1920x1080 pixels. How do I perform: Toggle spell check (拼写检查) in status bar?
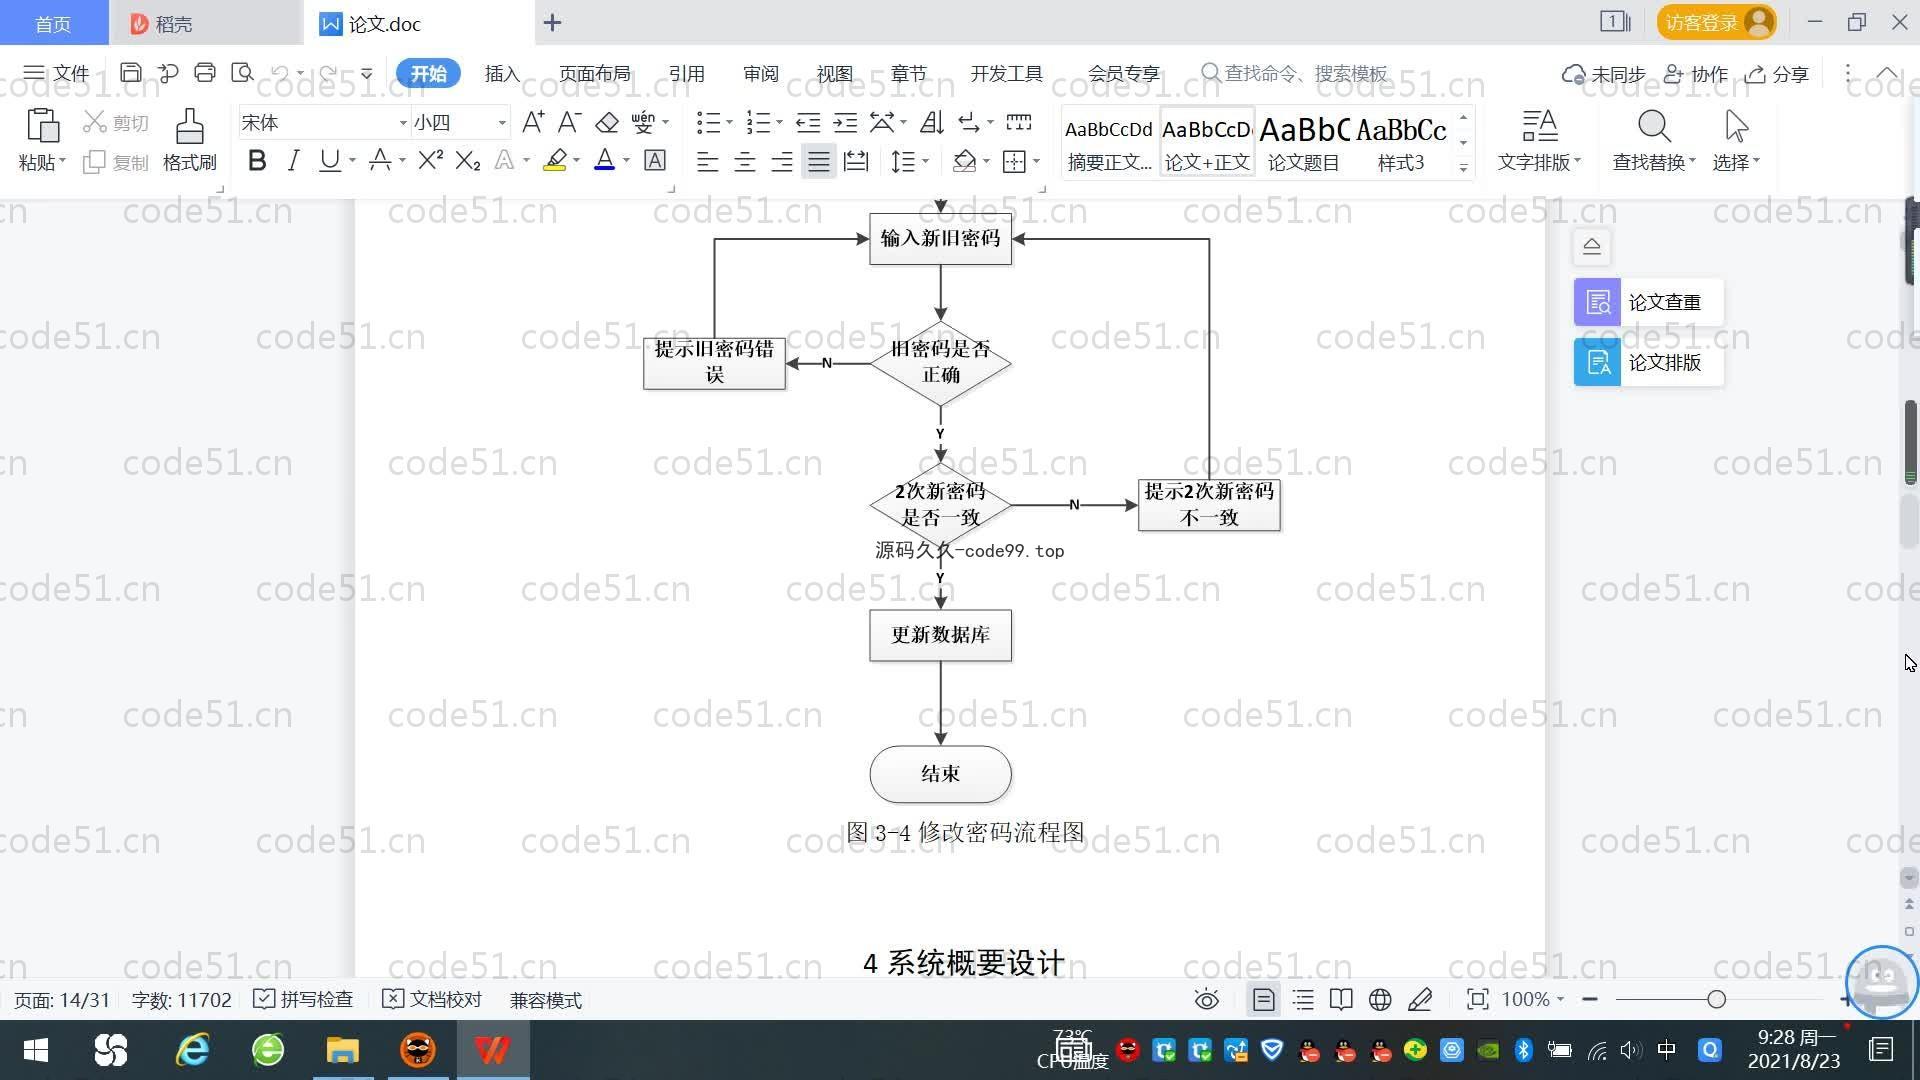(x=303, y=1000)
